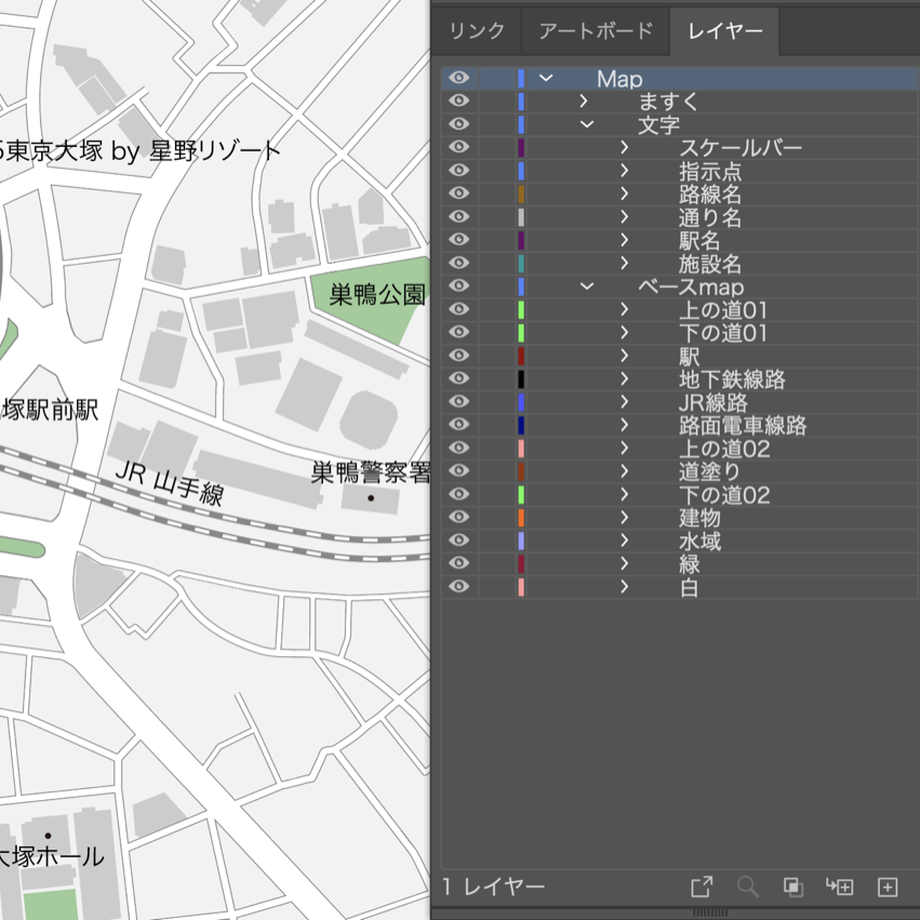Select the 路面電車線路 layer name
This screenshot has width=920, height=920.
click(743, 425)
